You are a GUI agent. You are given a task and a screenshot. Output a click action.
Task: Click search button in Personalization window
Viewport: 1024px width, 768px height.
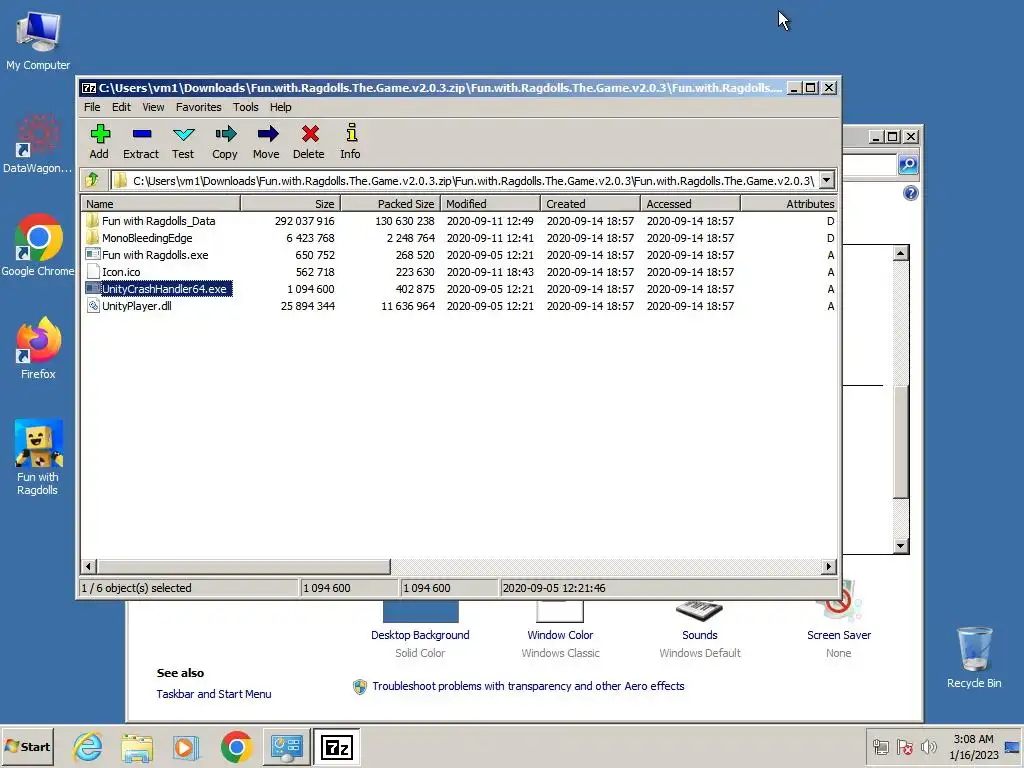click(908, 165)
